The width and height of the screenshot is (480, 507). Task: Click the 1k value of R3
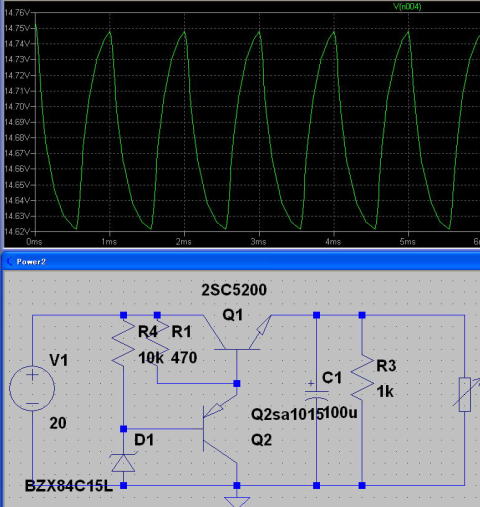pos(385,392)
